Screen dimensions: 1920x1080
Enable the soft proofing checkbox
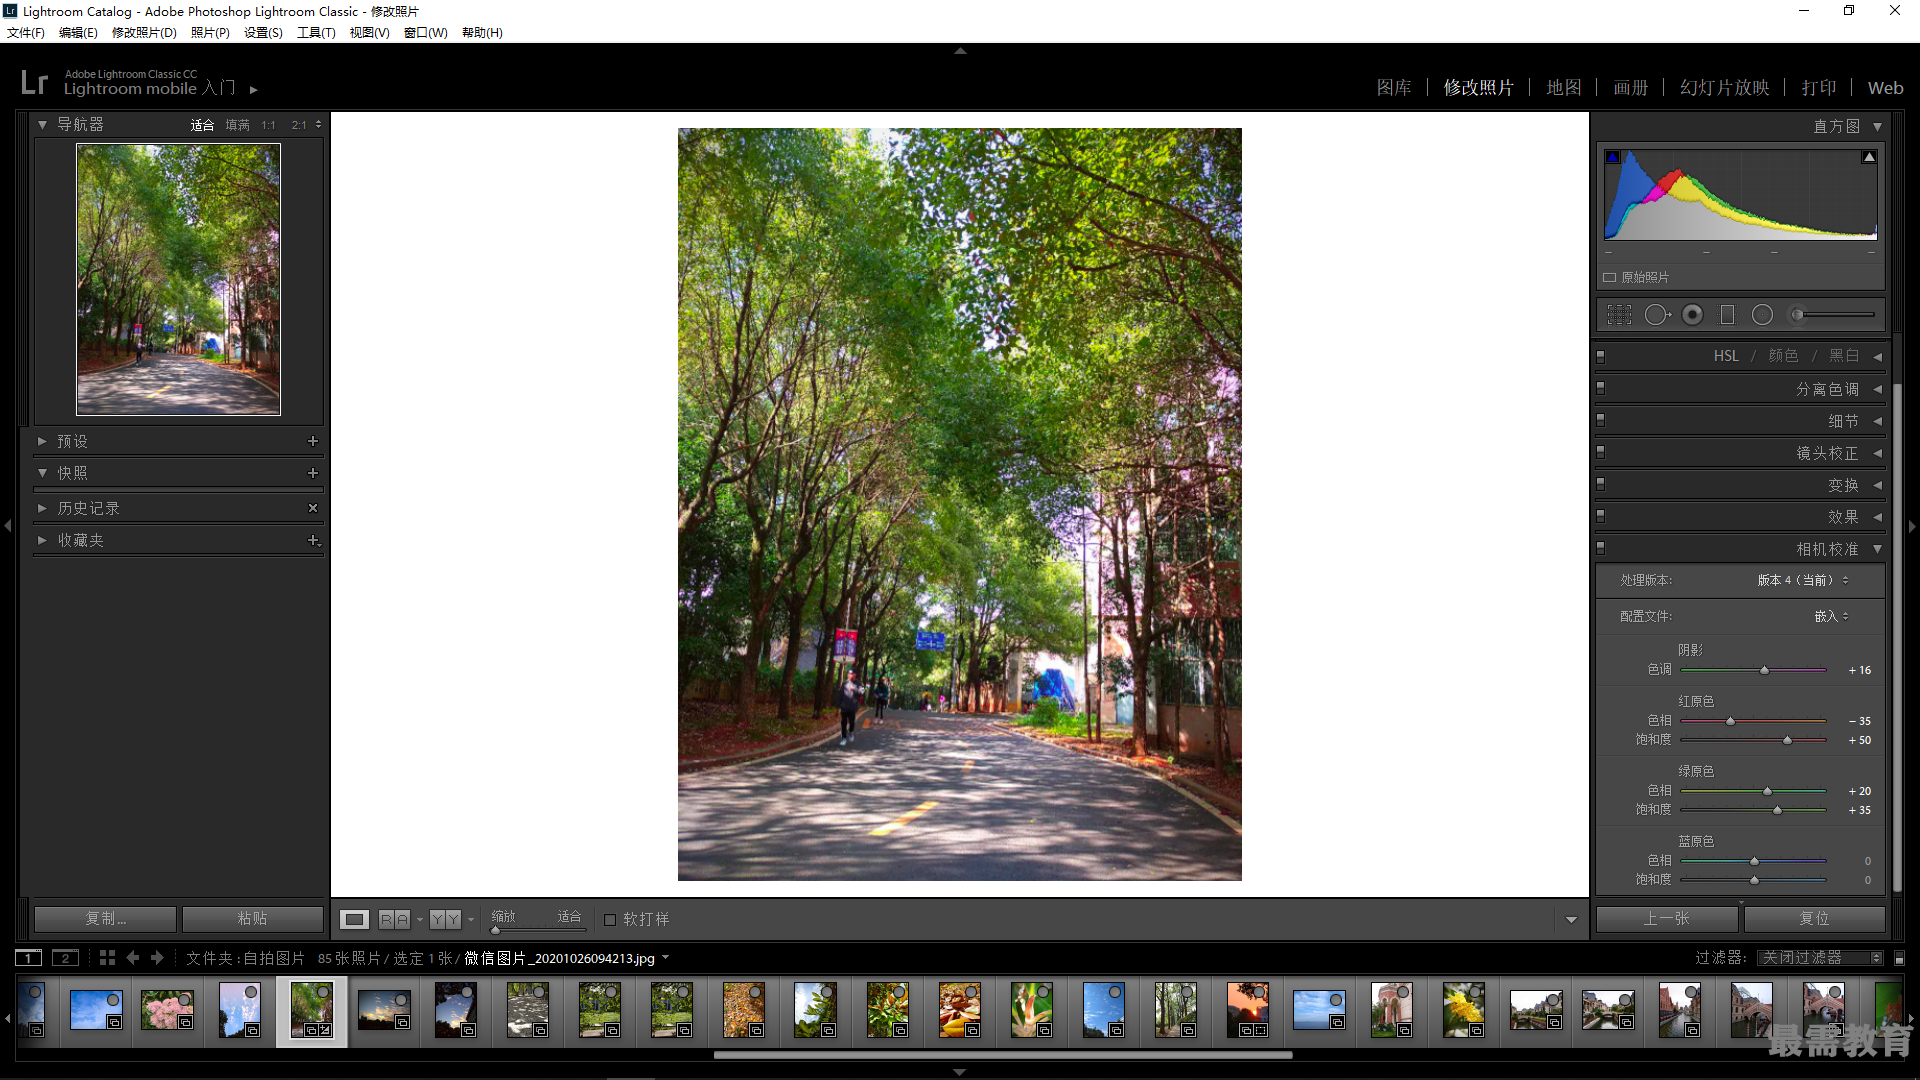coord(610,920)
